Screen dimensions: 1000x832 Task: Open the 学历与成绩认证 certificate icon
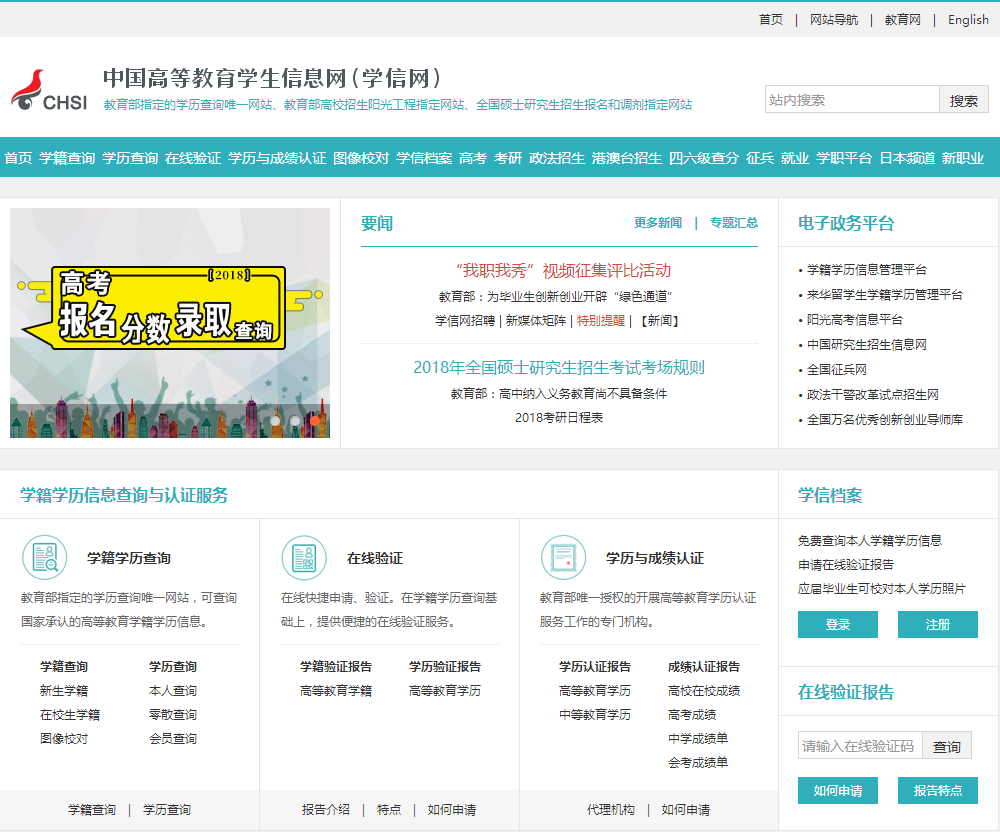[563, 557]
